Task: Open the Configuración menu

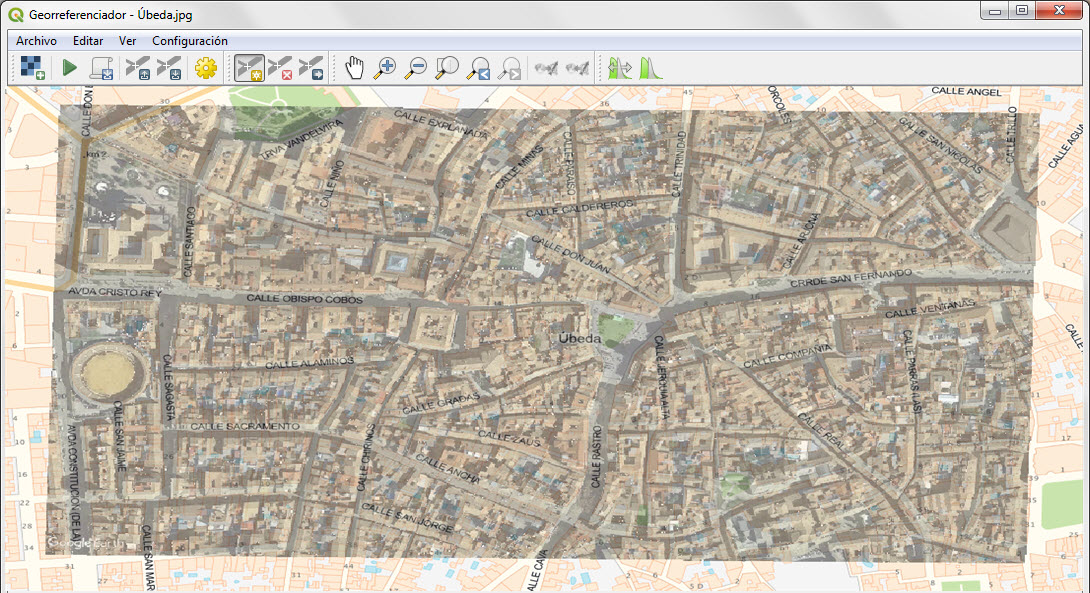Action: click(x=190, y=41)
